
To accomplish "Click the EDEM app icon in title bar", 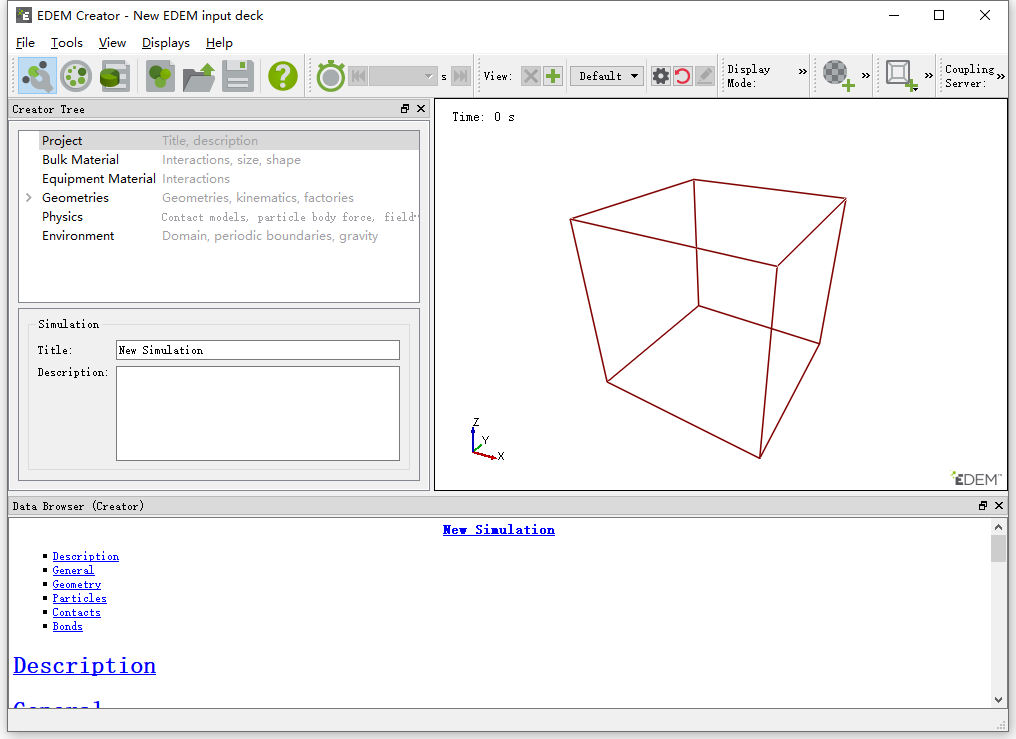I will click(x=24, y=15).
